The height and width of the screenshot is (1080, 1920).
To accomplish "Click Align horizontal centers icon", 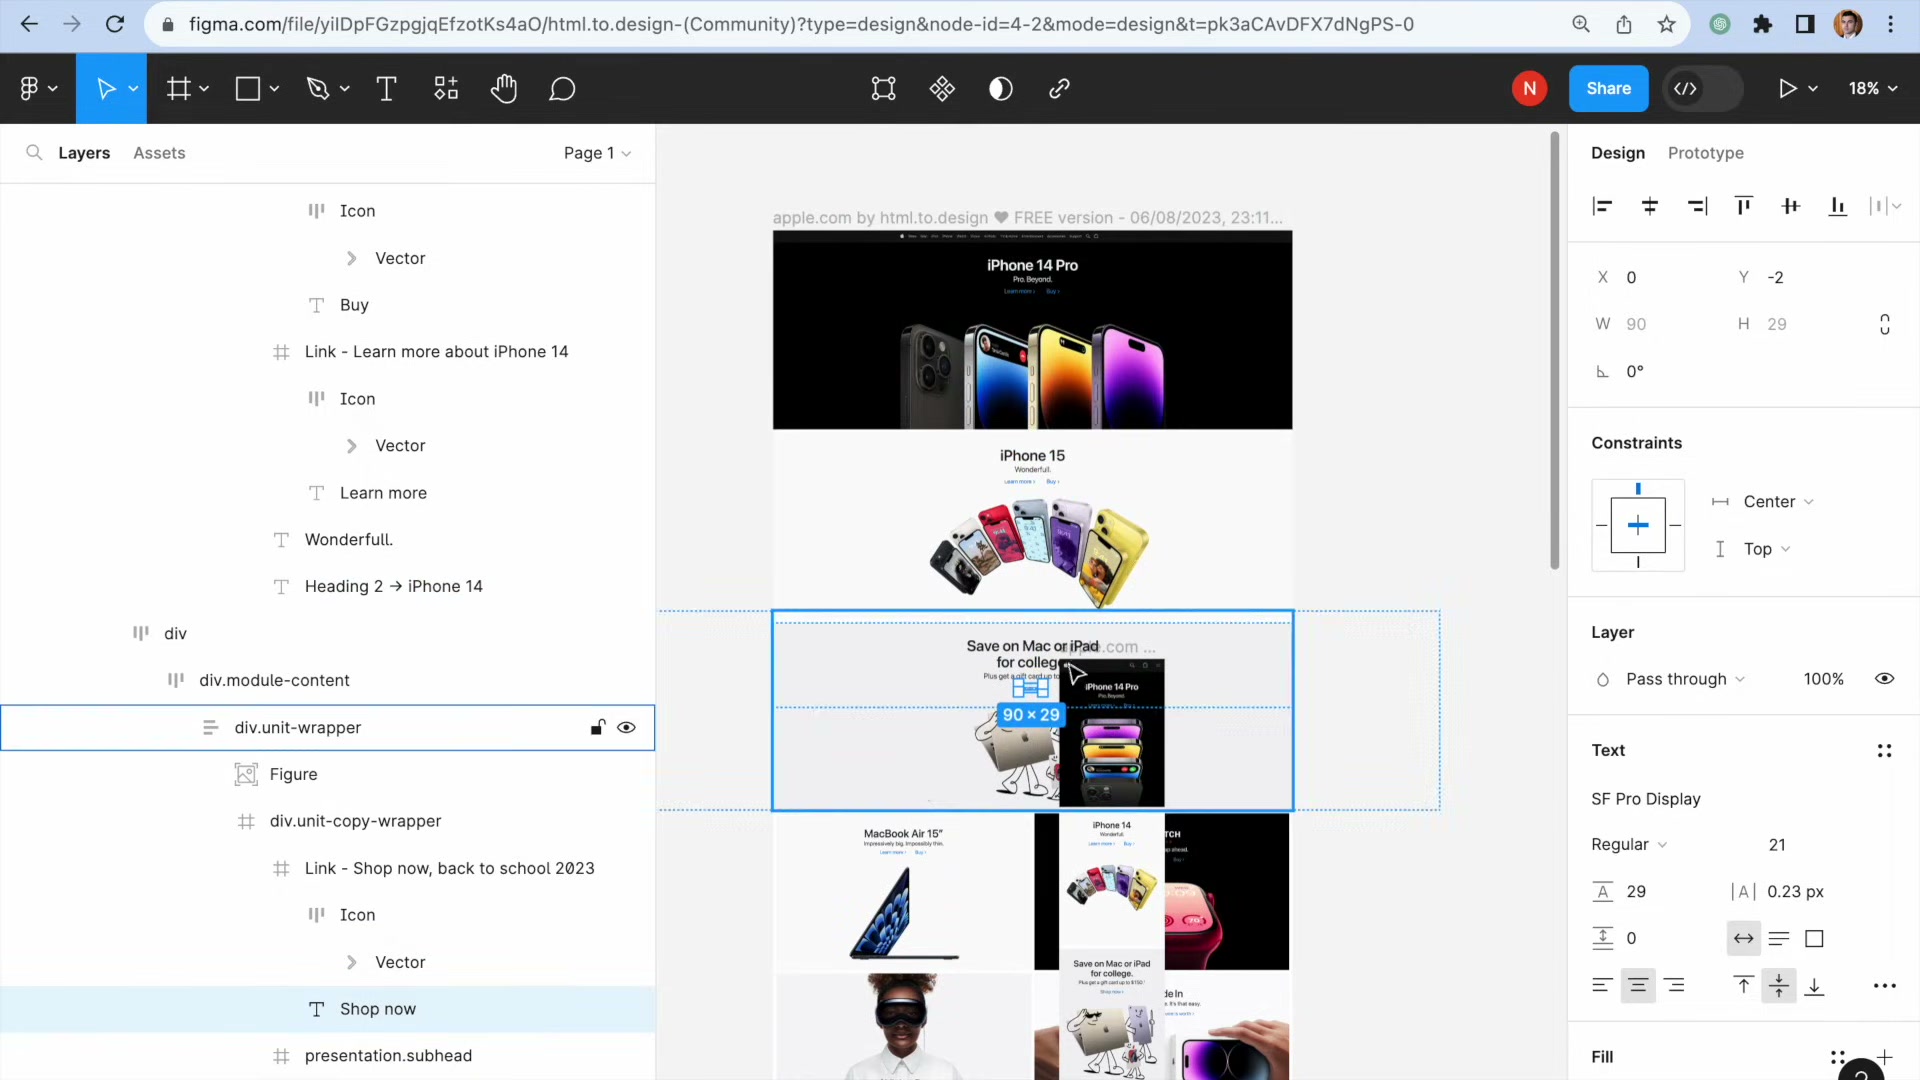I will click(1650, 206).
